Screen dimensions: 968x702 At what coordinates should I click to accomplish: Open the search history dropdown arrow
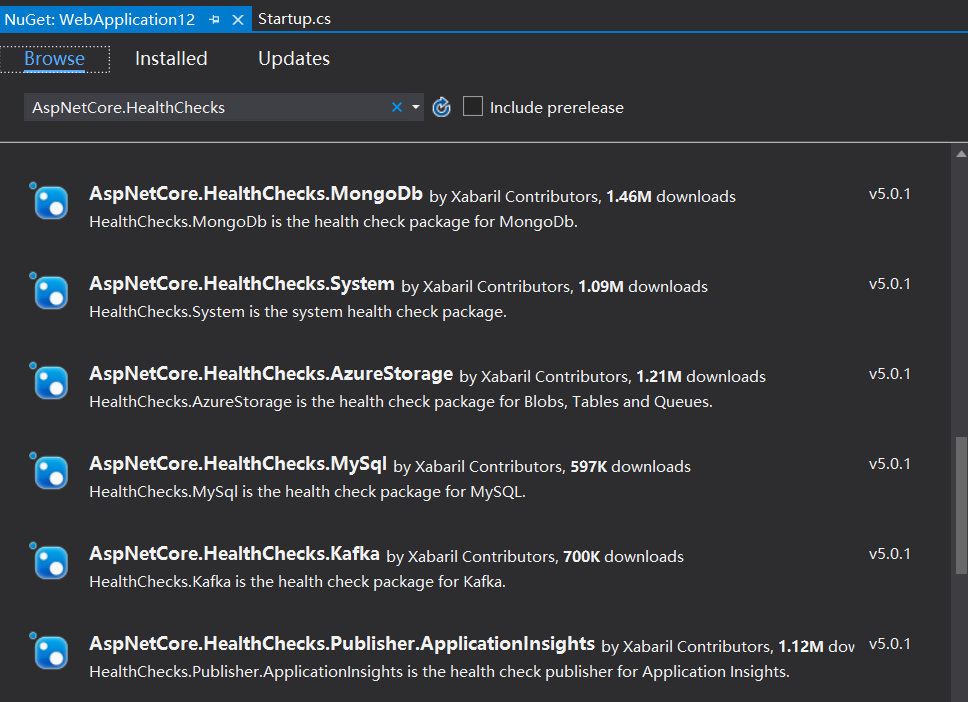tap(416, 107)
